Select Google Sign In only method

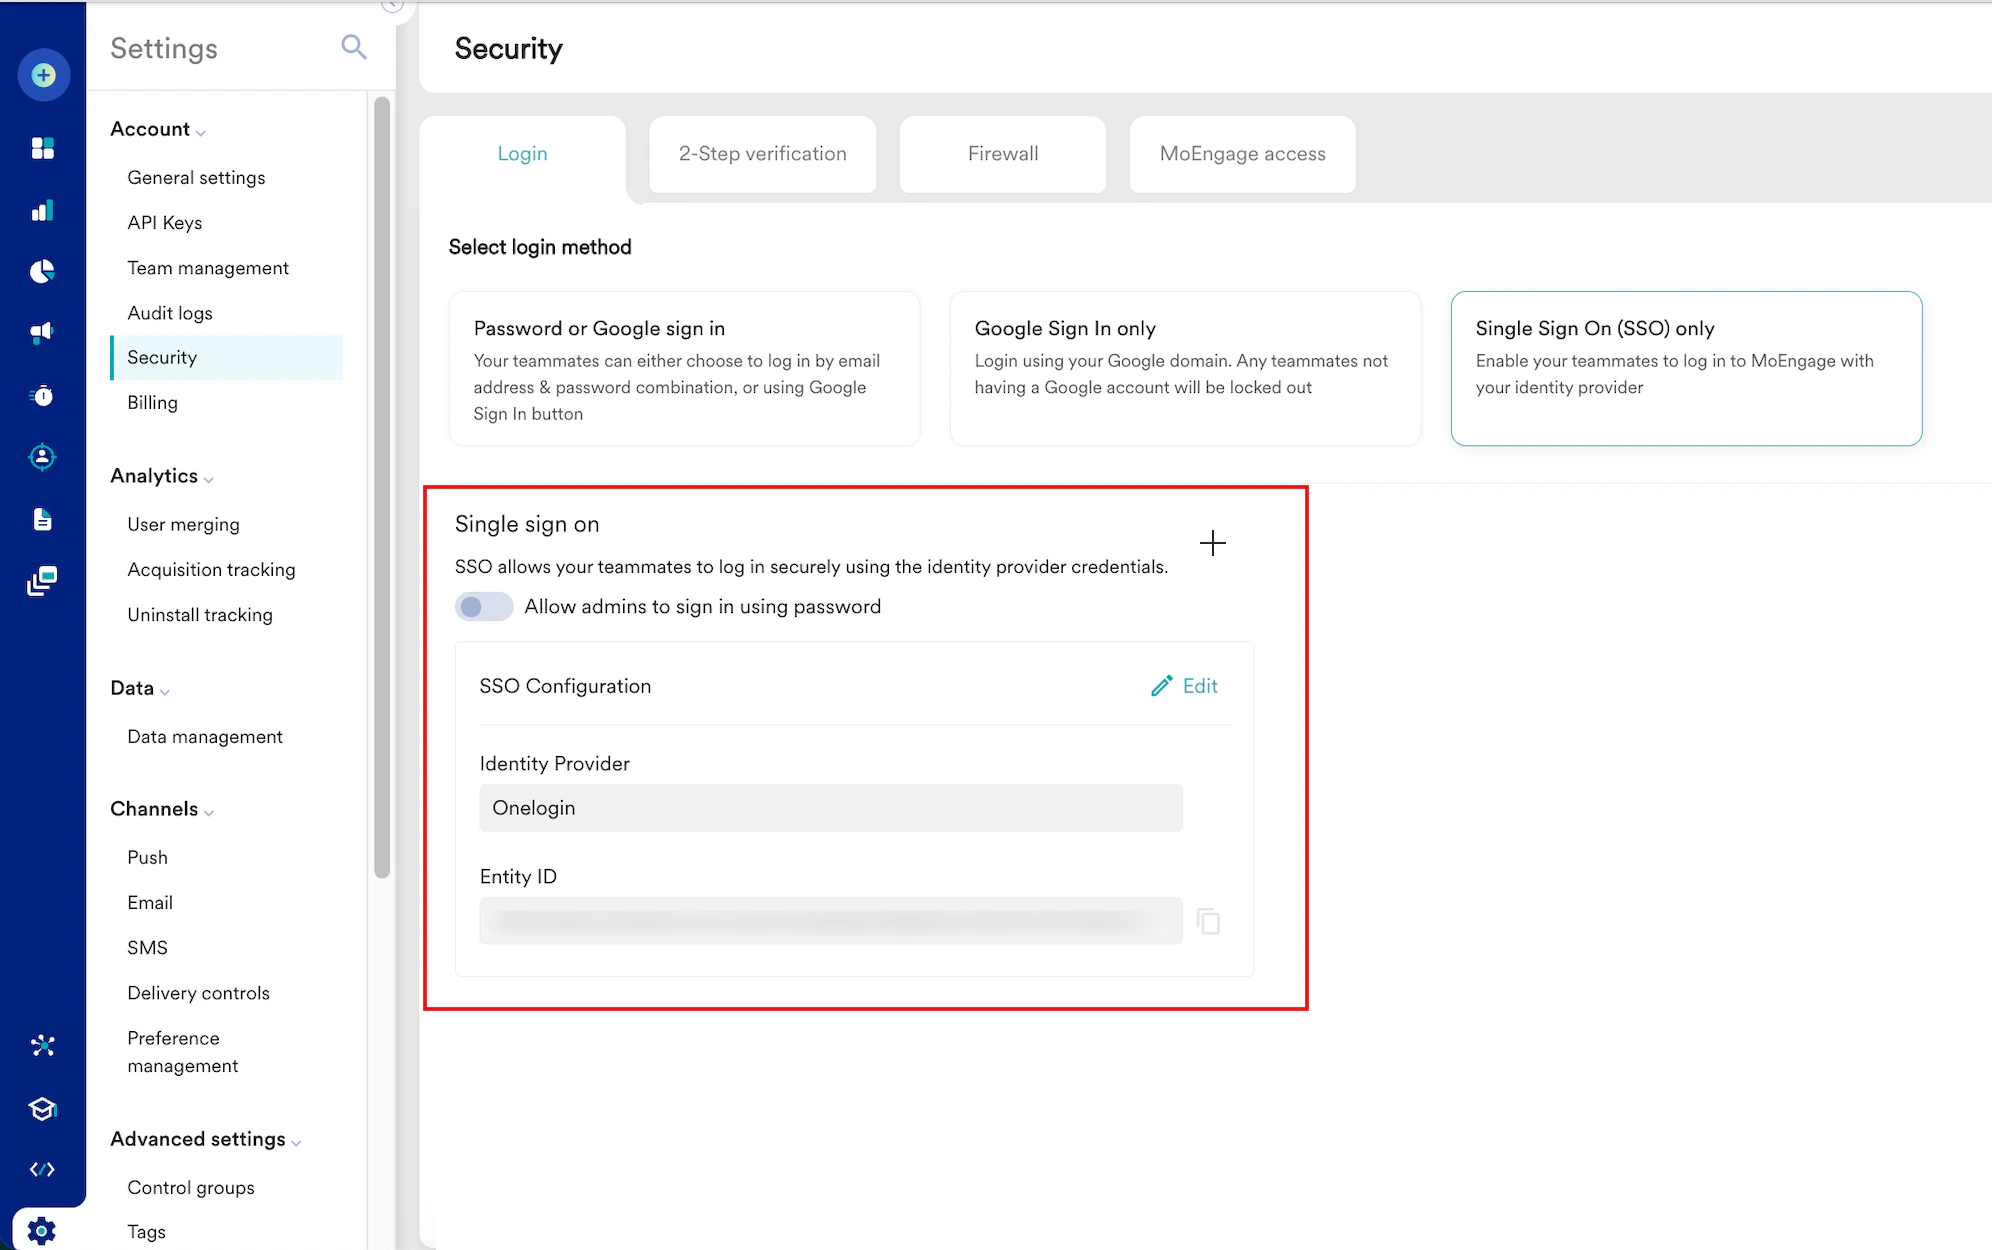tap(1185, 368)
